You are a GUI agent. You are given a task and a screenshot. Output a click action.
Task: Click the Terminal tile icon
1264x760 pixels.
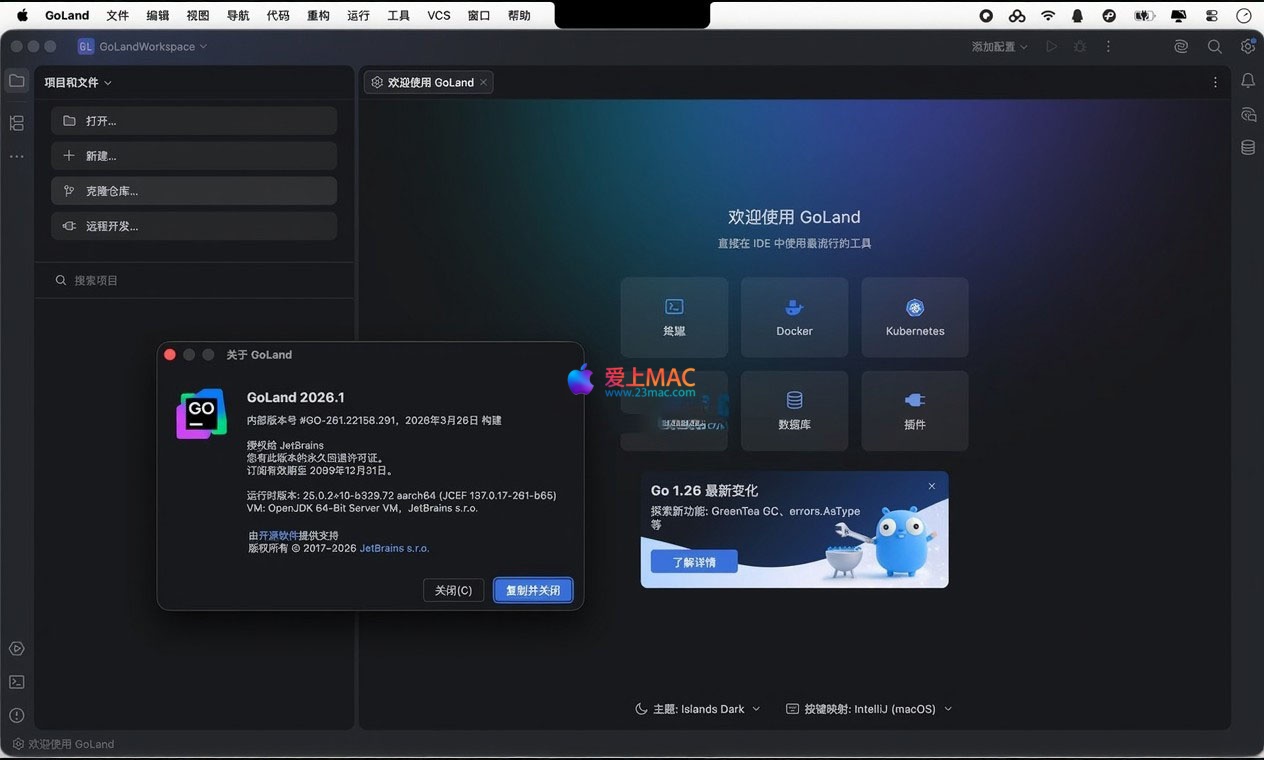(674, 307)
